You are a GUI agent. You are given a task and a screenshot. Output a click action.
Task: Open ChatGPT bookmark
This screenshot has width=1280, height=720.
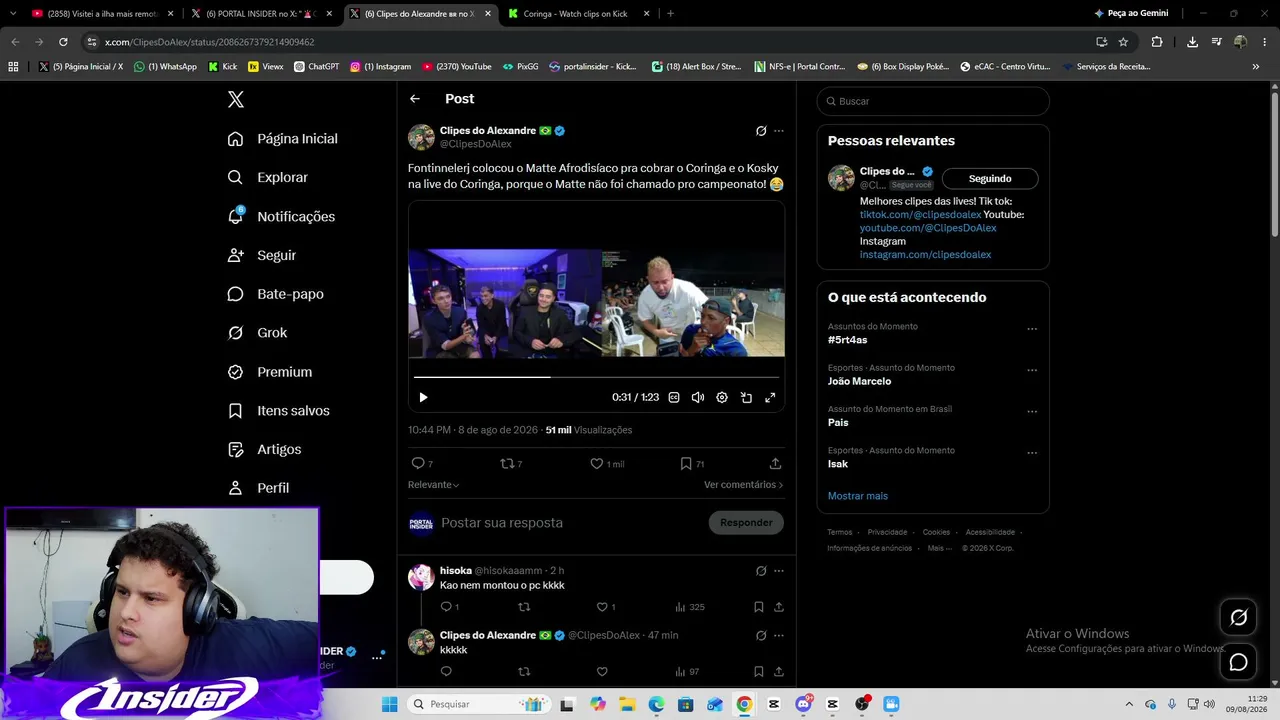tap(316, 67)
